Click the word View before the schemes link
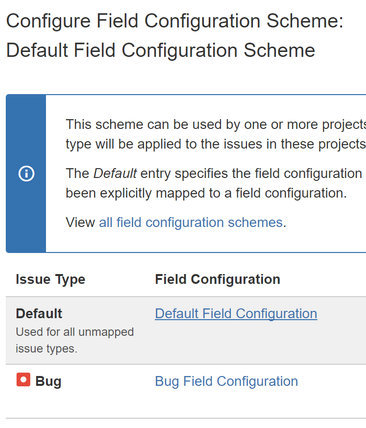 80,222
